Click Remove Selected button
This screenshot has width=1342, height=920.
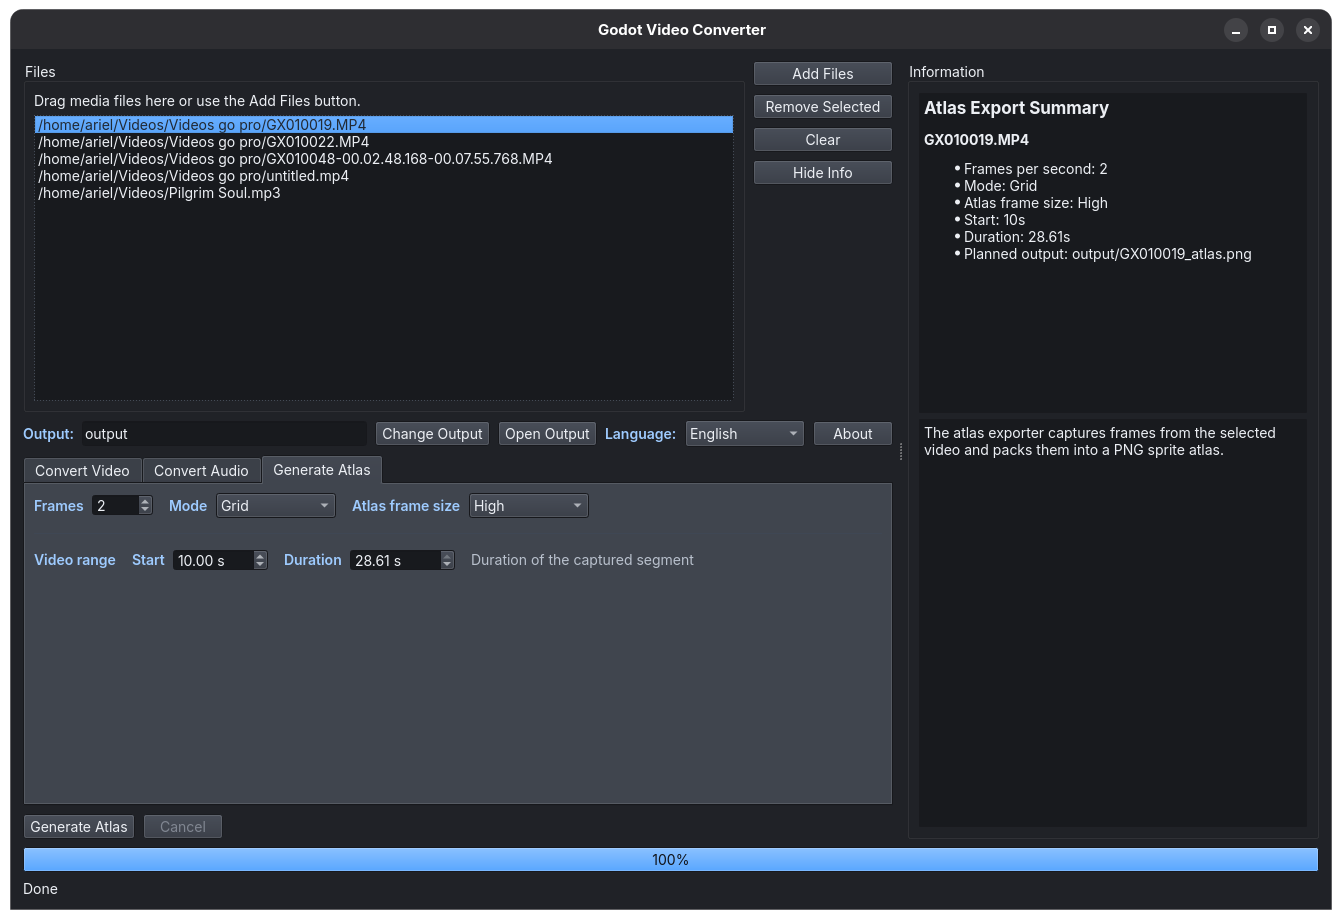click(822, 107)
